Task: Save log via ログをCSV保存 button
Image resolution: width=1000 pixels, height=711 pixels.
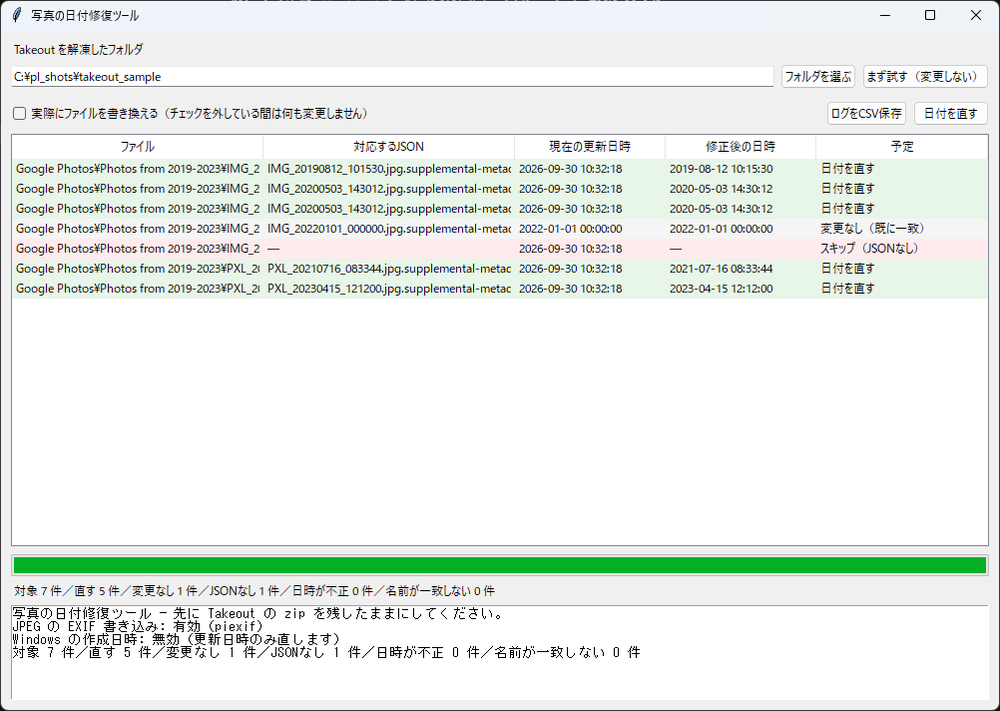Action: point(866,114)
